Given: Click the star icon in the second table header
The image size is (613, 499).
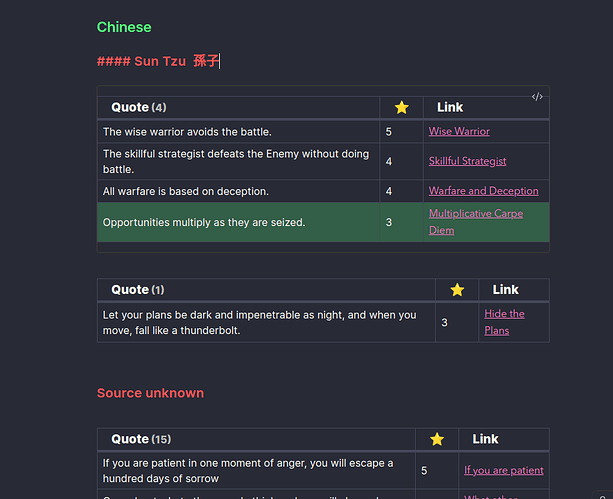Looking at the screenshot, I should coord(457,290).
